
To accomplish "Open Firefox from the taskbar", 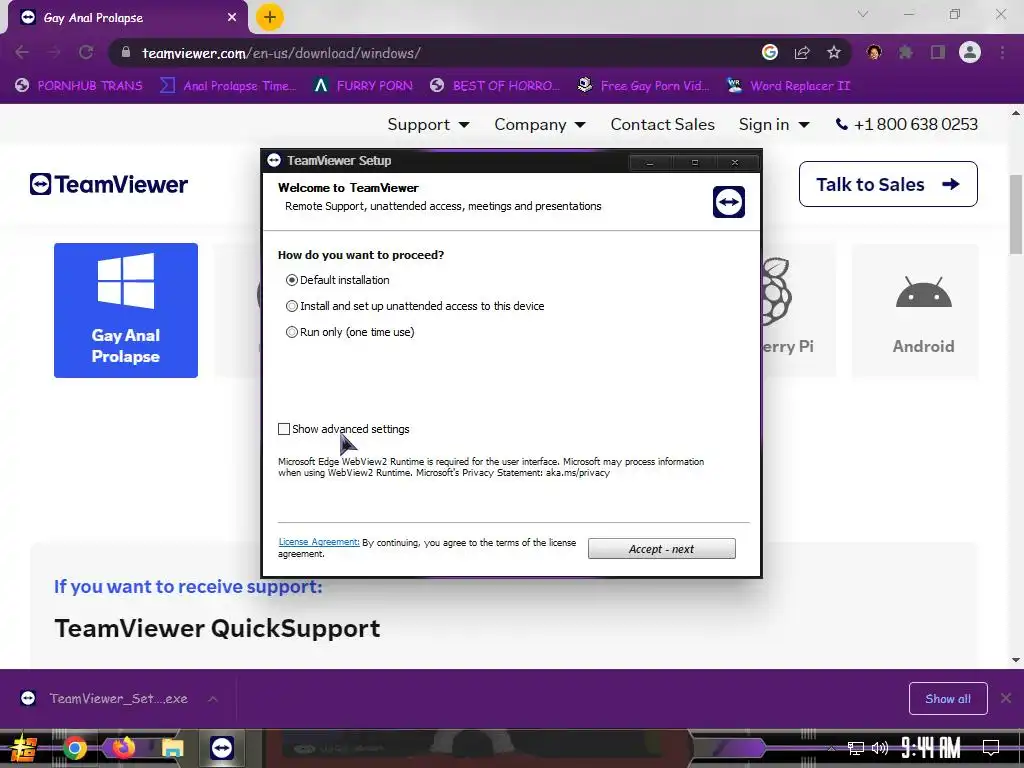I will (123, 748).
